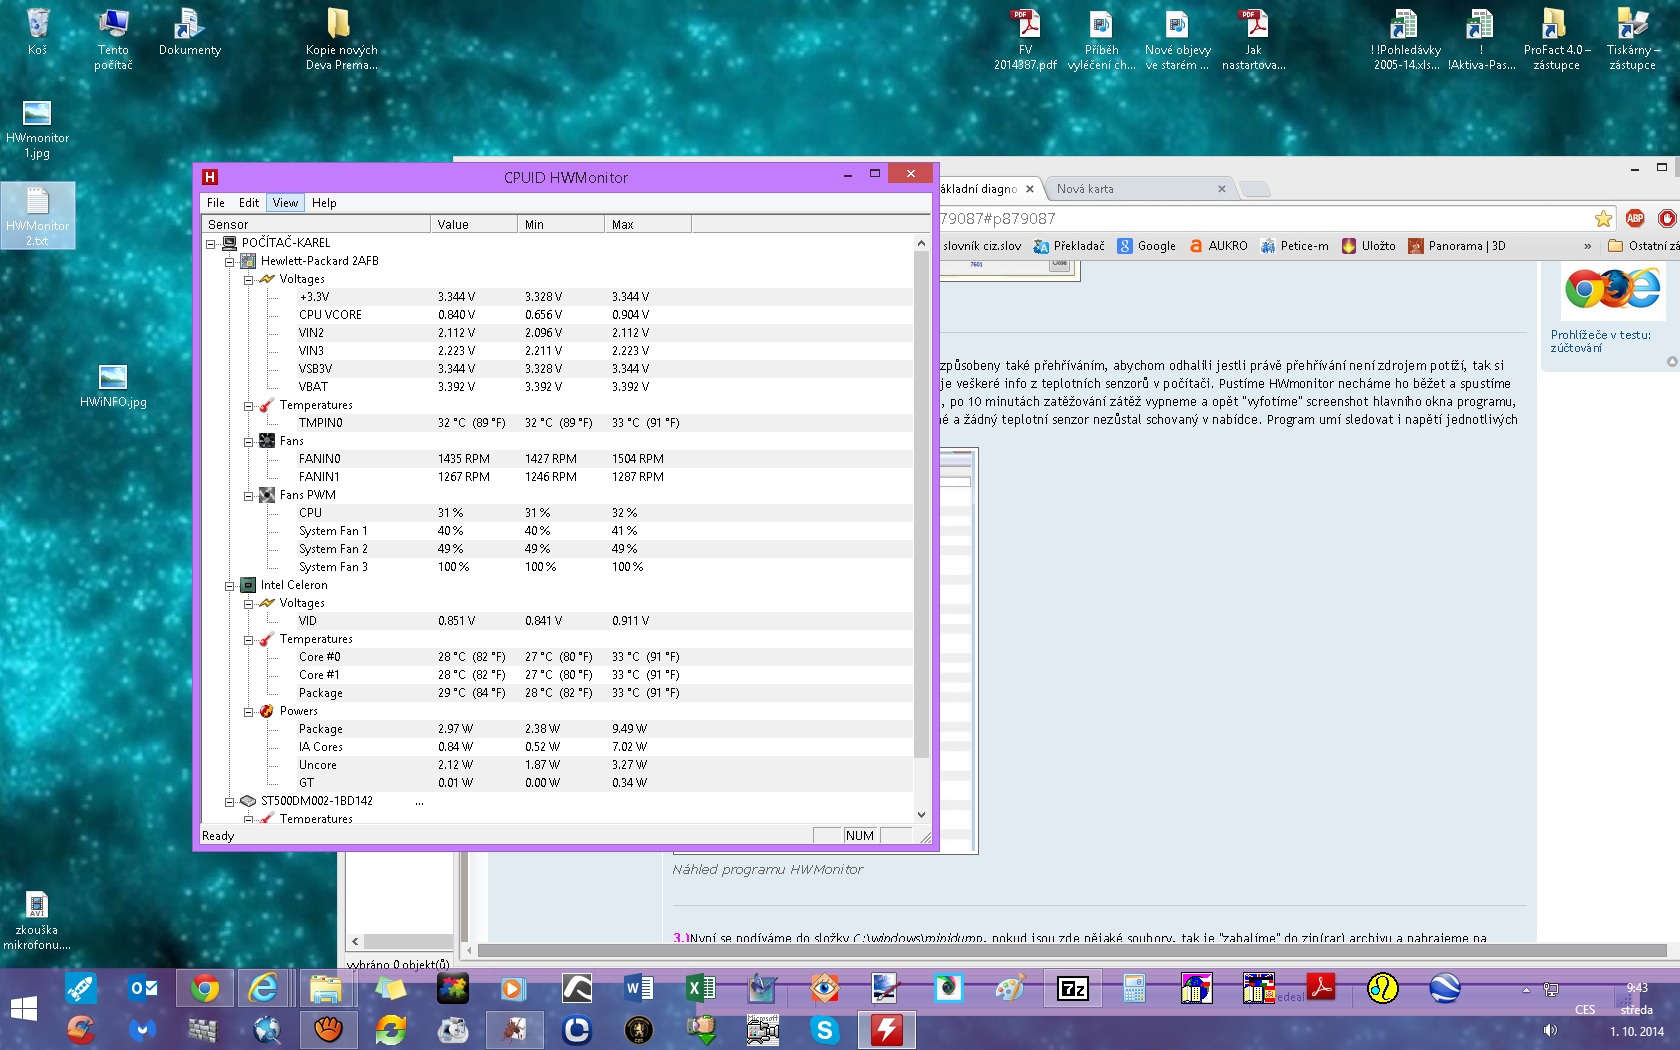Click the Hewlett-Packard motherboard icon

tap(248, 261)
